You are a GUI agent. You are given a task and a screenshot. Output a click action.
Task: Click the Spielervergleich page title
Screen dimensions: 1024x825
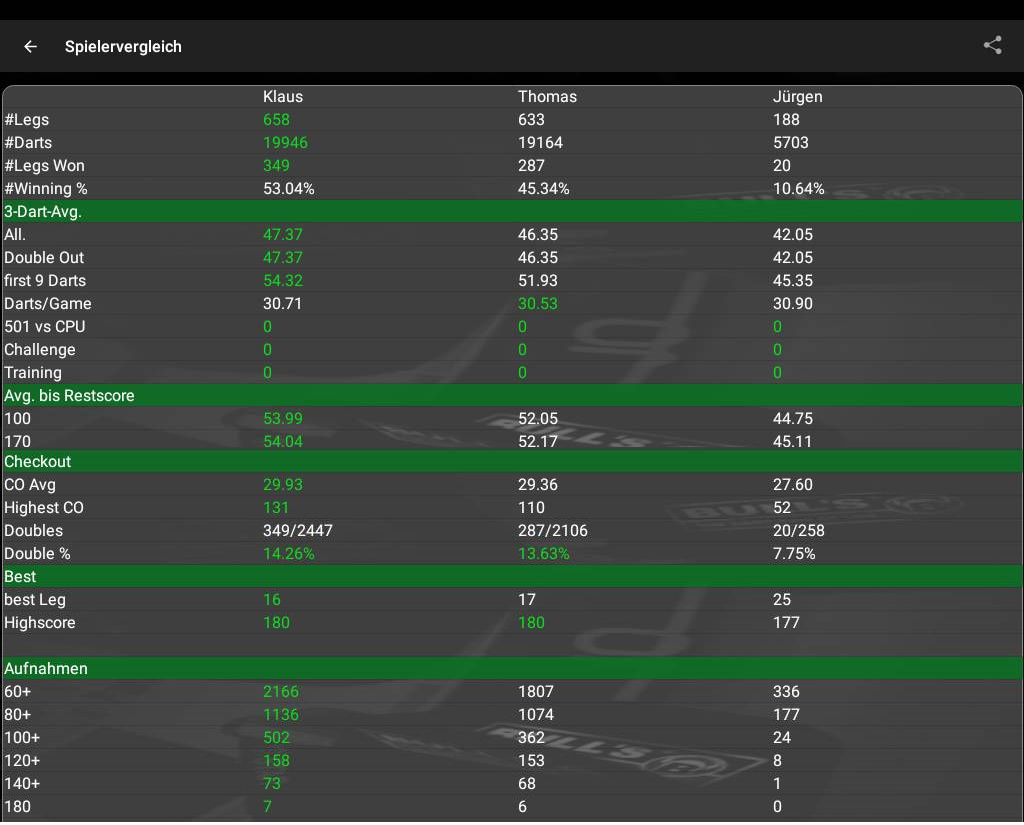coord(123,47)
